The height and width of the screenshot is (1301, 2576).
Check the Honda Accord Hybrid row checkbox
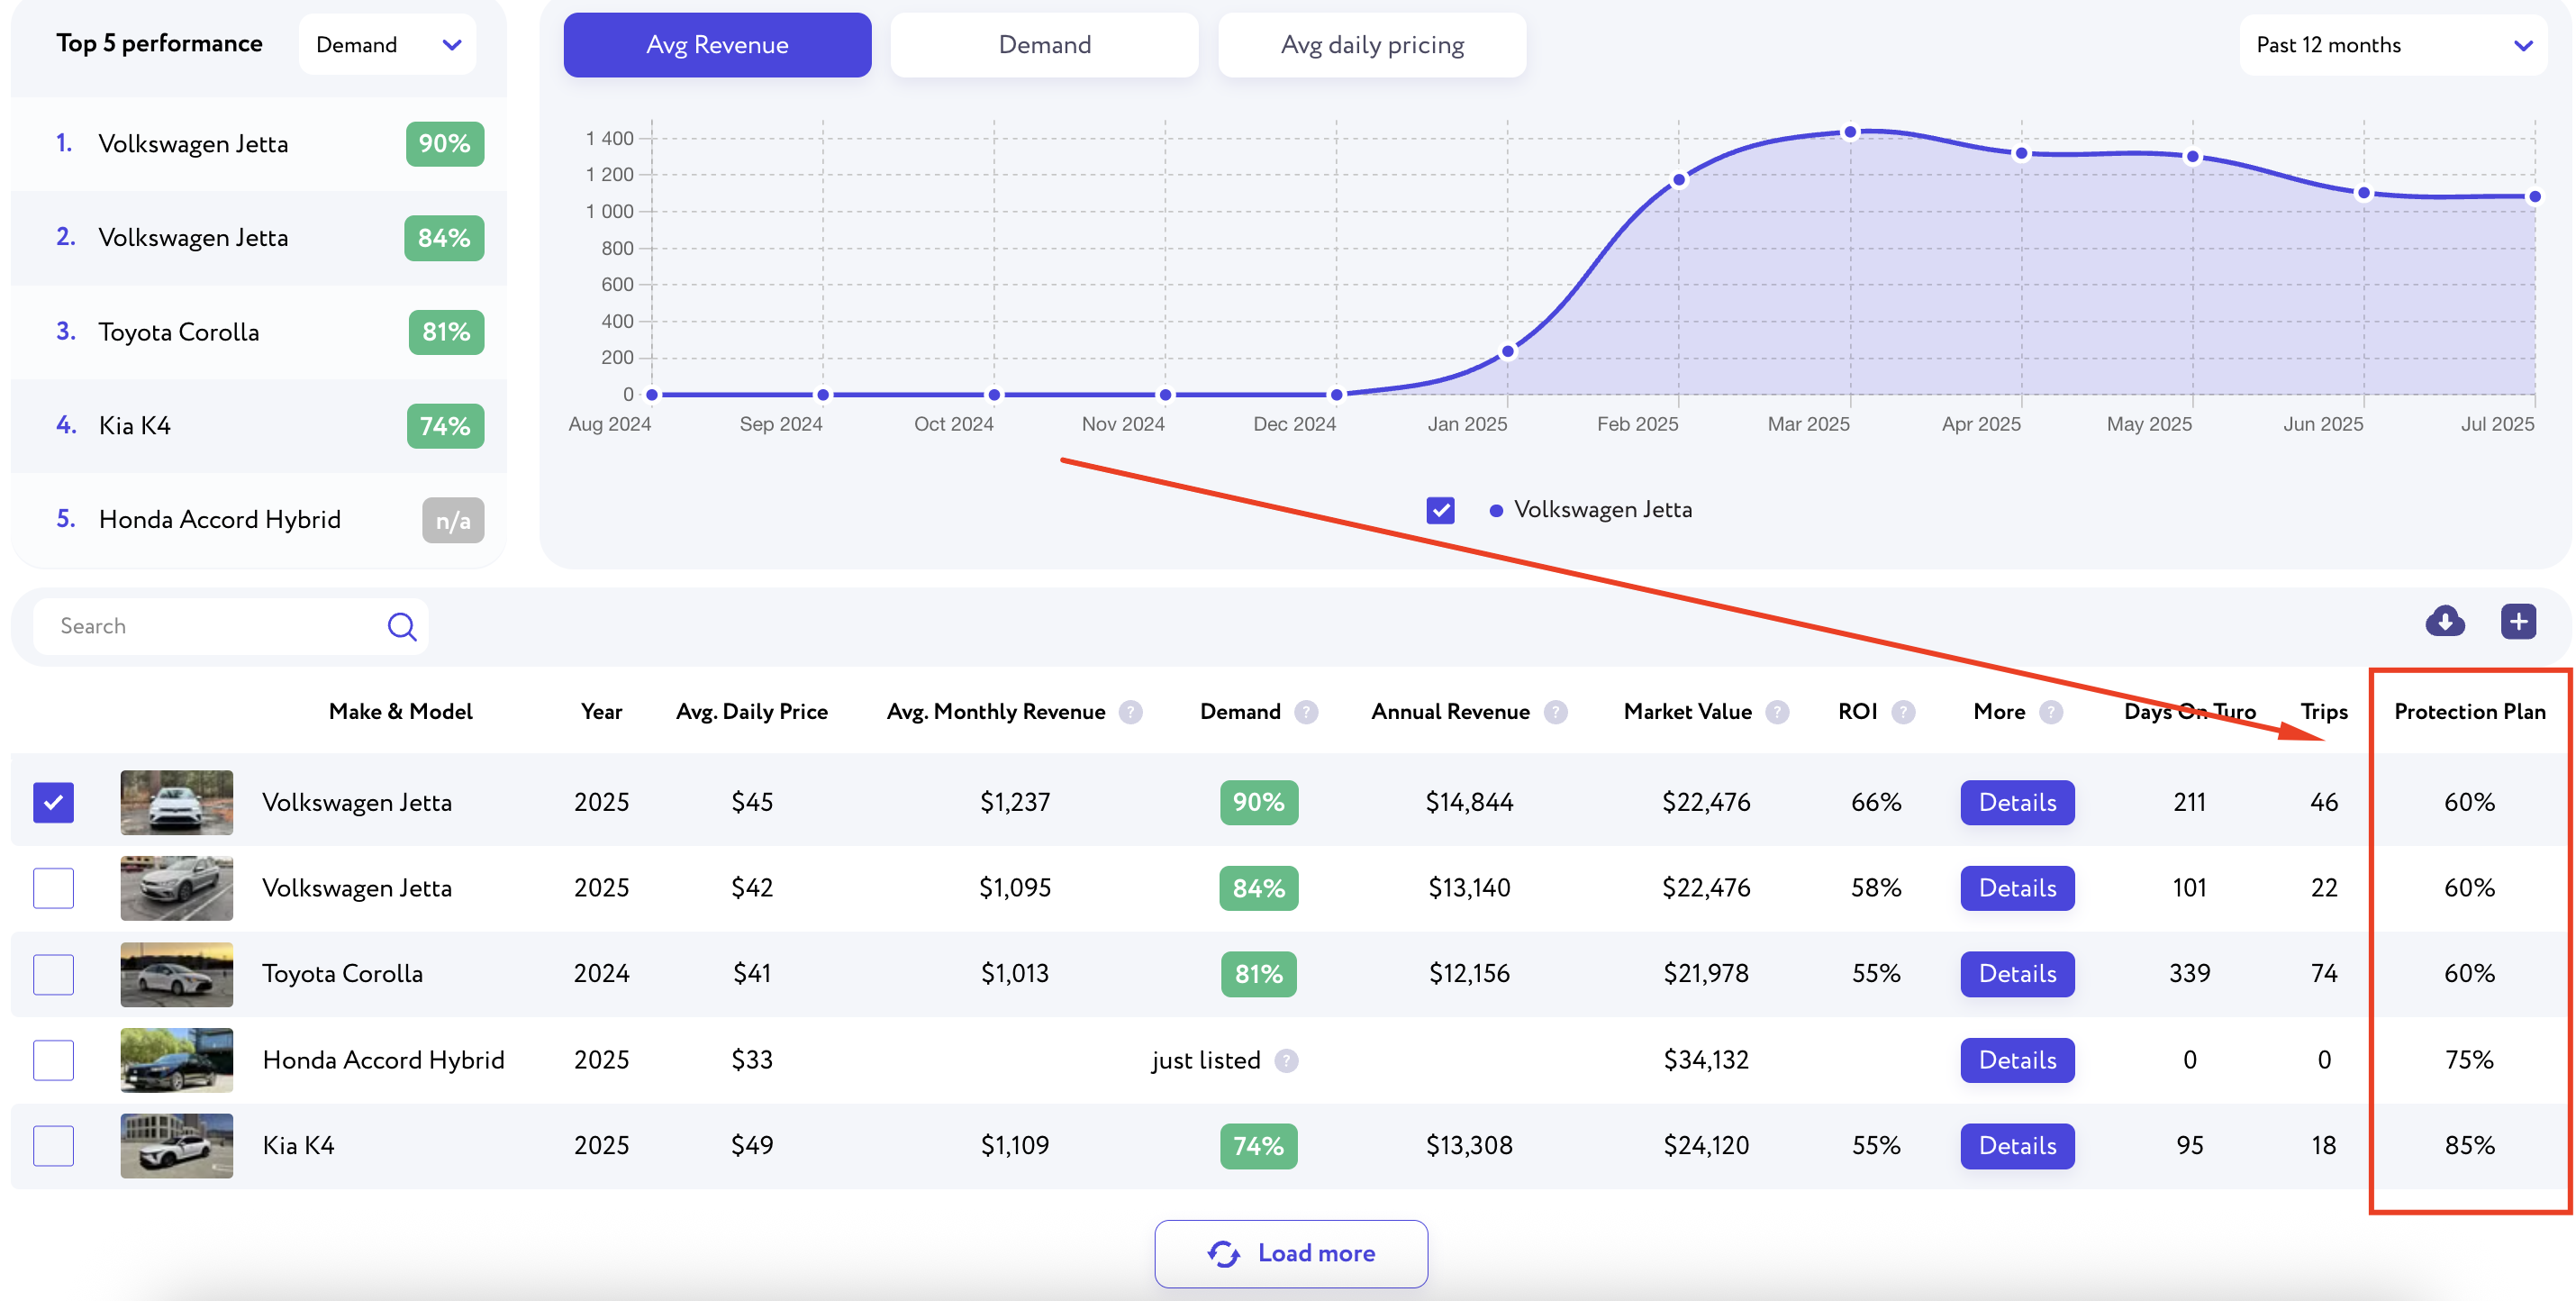(54, 1060)
